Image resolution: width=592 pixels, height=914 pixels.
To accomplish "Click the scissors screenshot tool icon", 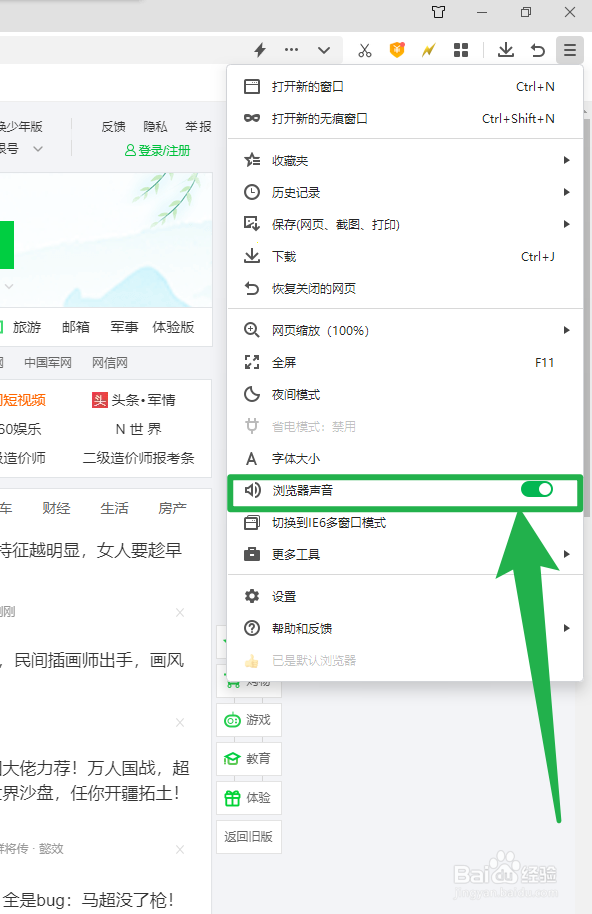I will (x=365, y=50).
